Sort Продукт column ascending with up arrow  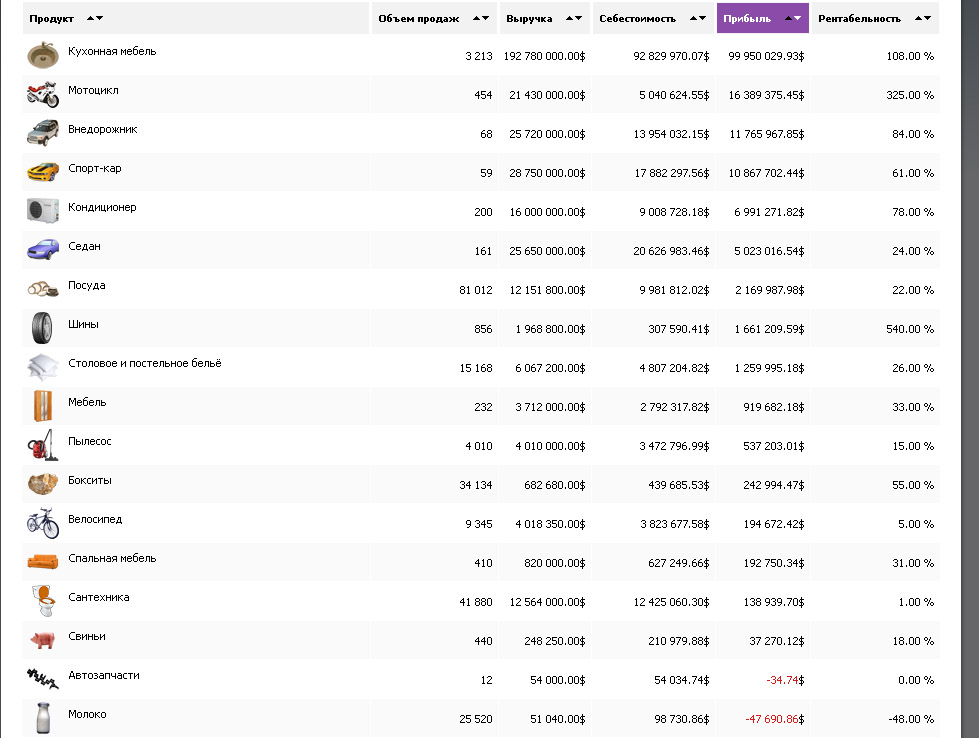[90, 19]
